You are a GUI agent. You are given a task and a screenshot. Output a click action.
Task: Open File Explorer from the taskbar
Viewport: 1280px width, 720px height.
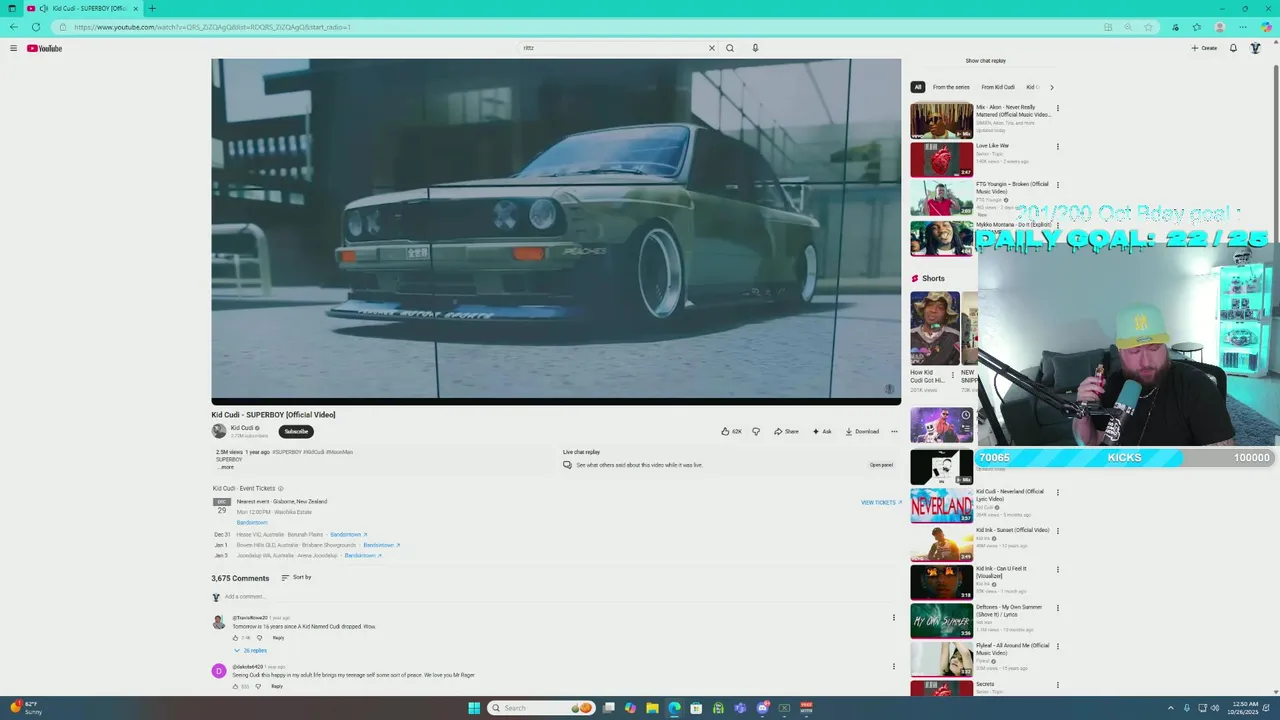pos(652,708)
